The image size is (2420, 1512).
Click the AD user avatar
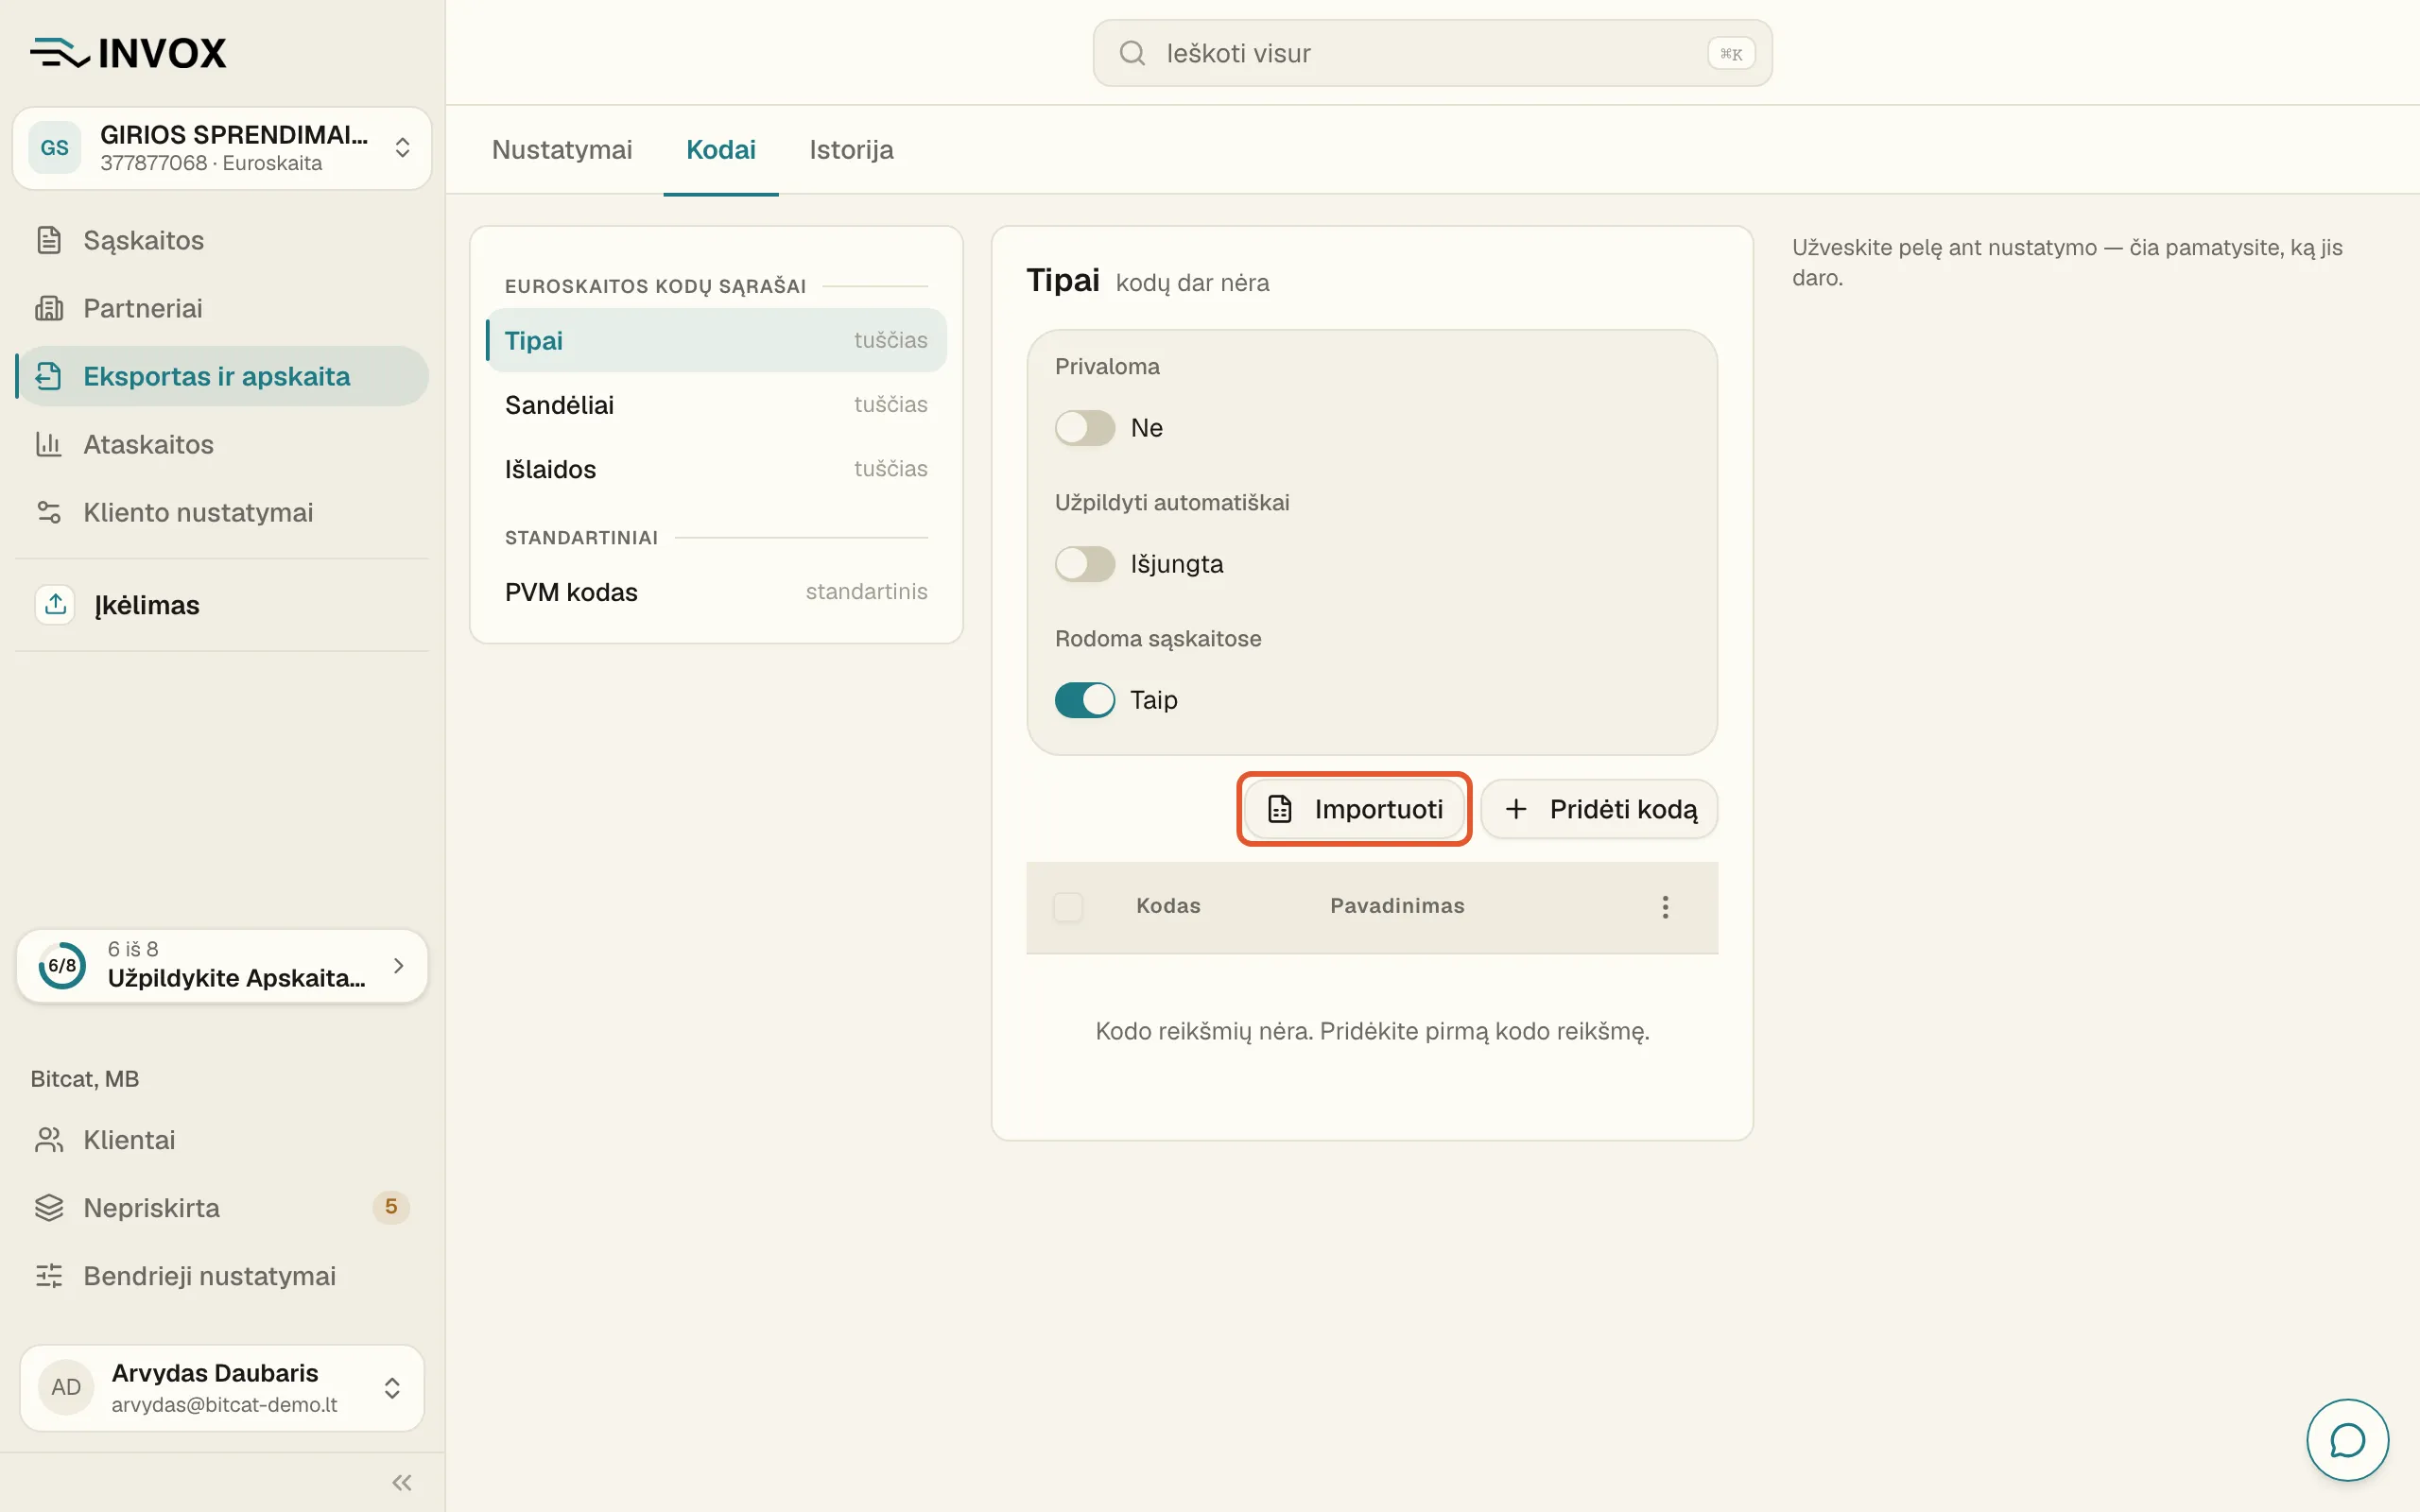[66, 1387]
